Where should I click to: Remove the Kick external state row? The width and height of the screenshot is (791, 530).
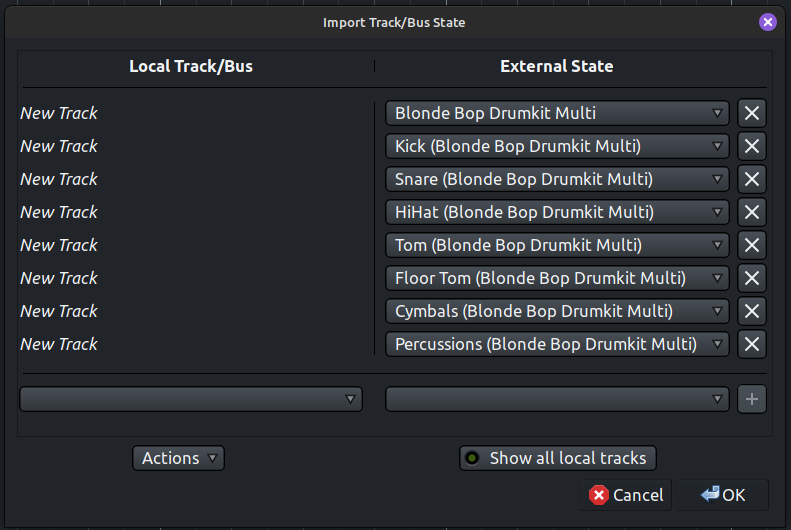[752, 146]
